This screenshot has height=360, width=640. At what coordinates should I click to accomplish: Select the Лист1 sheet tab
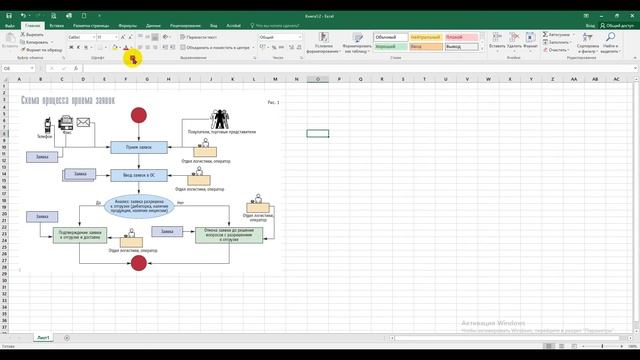coord(43,338)
